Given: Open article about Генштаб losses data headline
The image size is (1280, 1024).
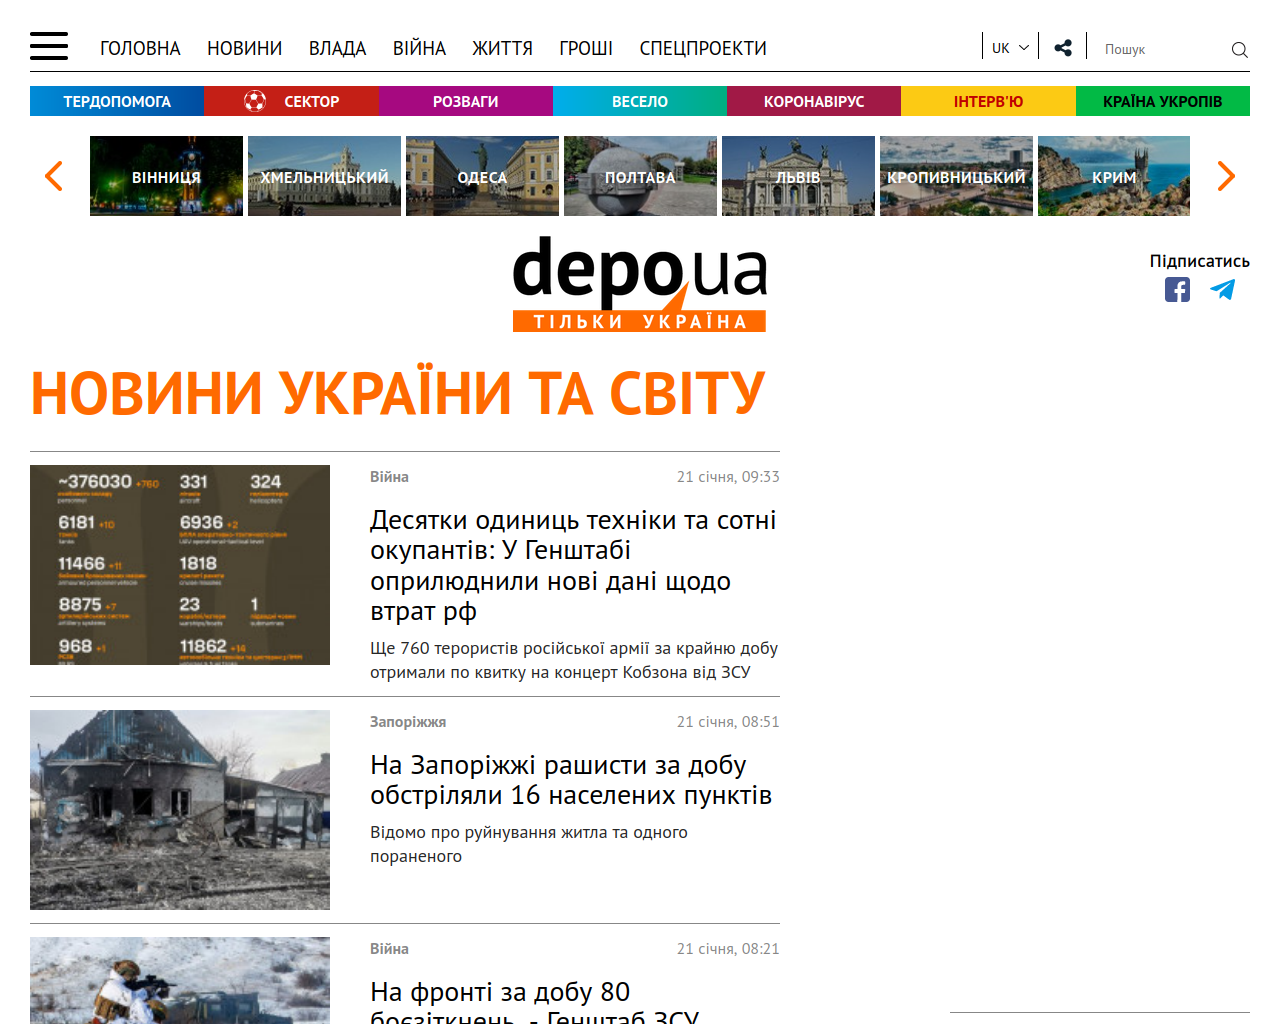Looking at the screenshot, I should [574, 565].
